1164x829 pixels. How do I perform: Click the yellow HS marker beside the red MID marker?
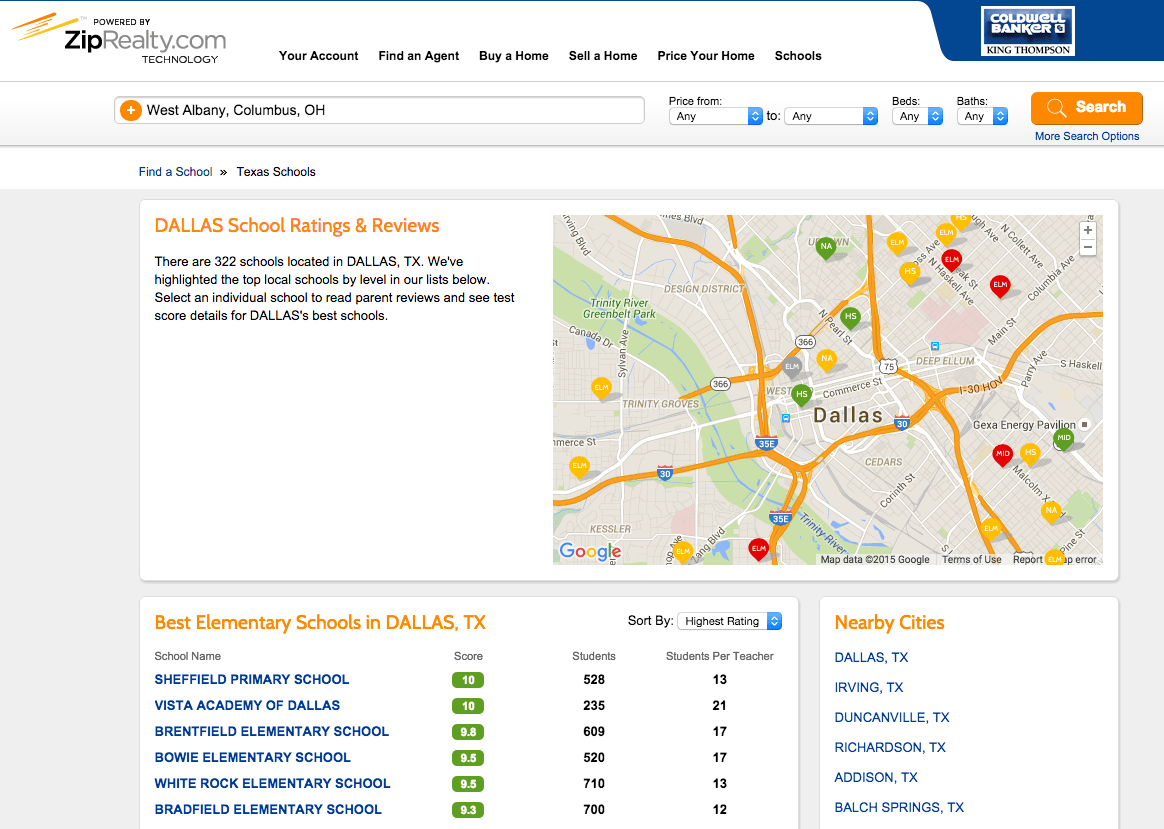click(1030, 453)
